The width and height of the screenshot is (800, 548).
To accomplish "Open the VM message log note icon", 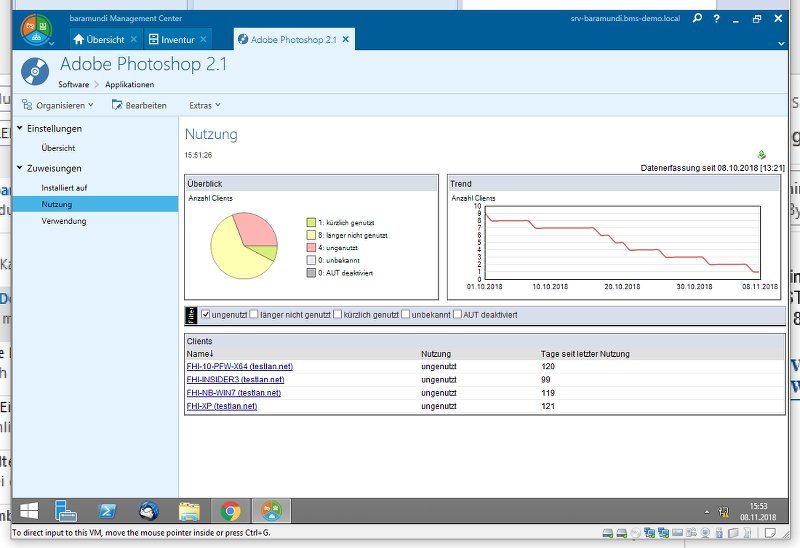I will (770, 533).
